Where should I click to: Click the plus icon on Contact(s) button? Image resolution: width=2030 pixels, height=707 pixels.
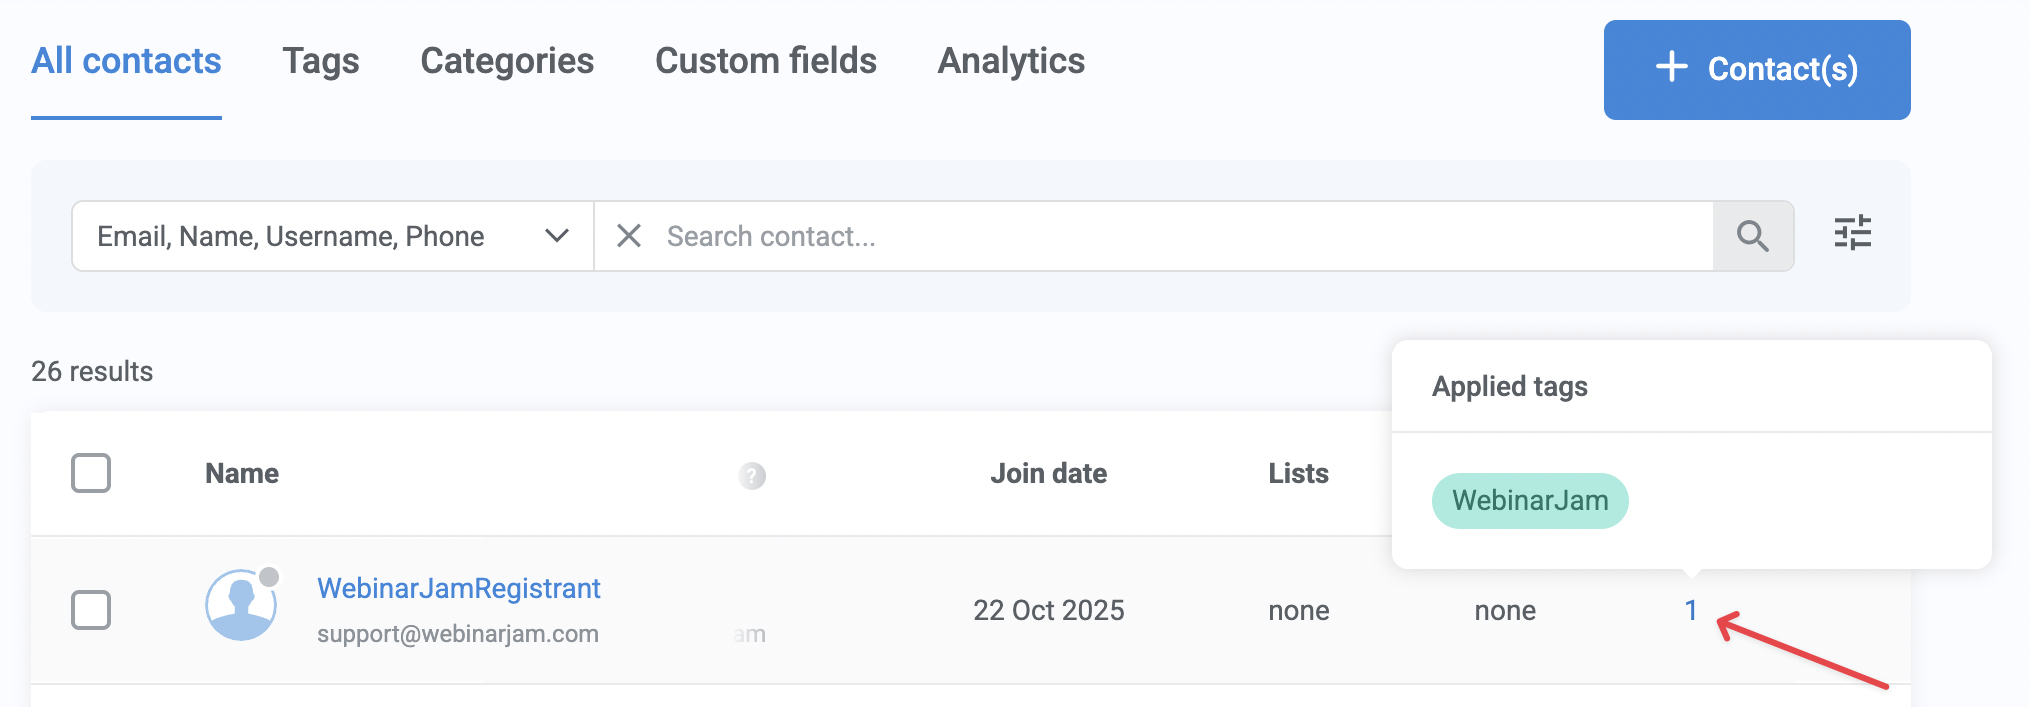point(1671,68)
